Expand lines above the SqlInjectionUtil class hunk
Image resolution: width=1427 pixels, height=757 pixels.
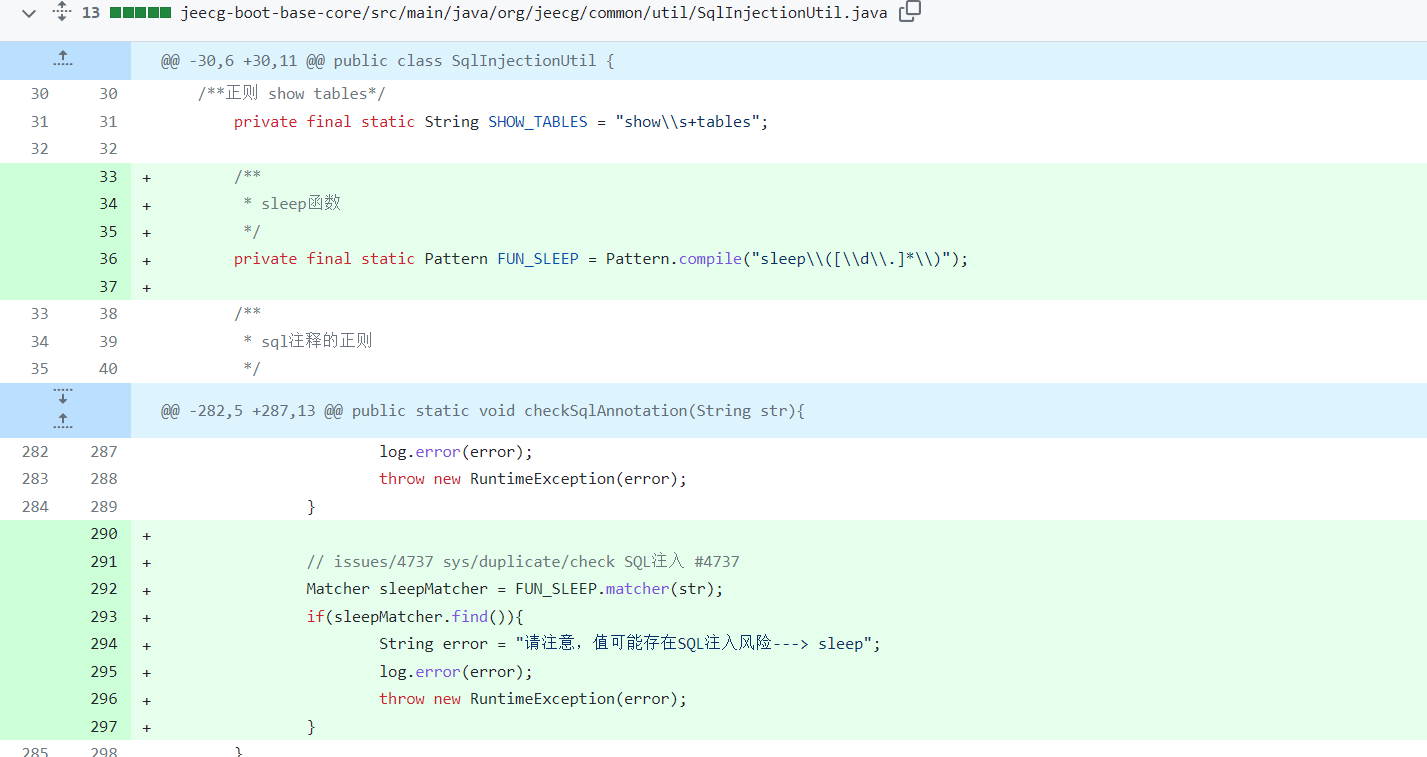pyautogui.click(x=63, y=60)
